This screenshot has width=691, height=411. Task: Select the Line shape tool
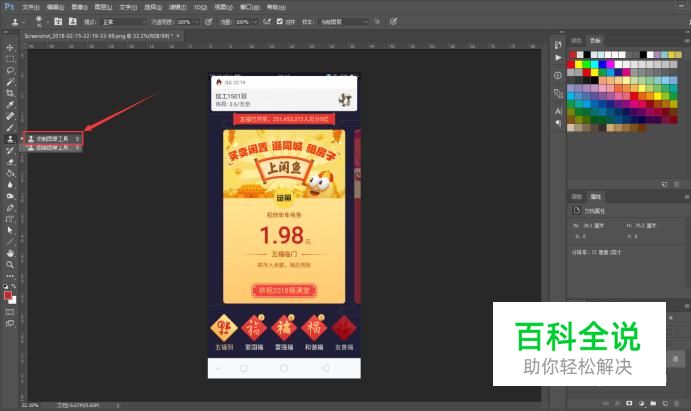(10, 242)
